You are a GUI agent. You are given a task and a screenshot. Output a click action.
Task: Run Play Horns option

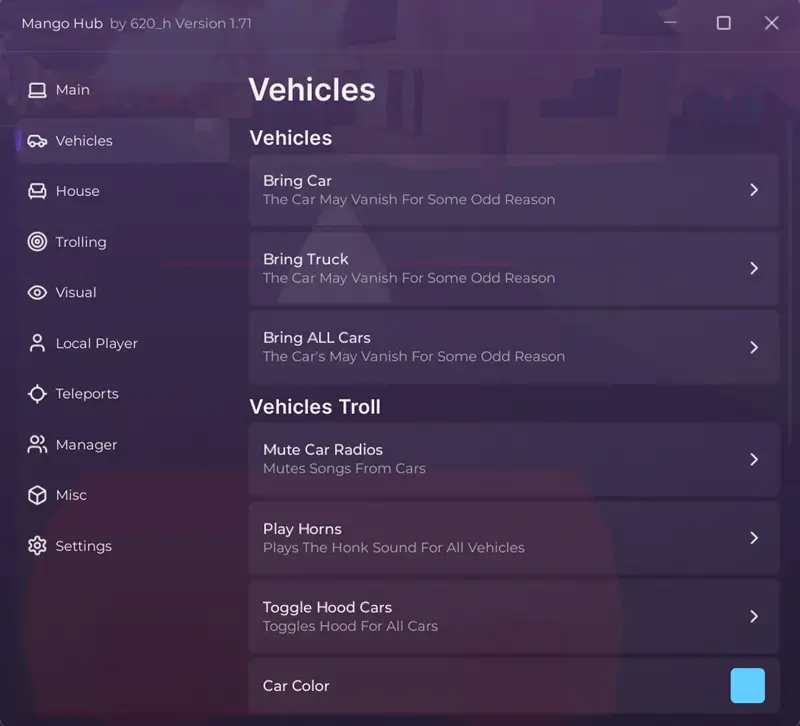514,538
